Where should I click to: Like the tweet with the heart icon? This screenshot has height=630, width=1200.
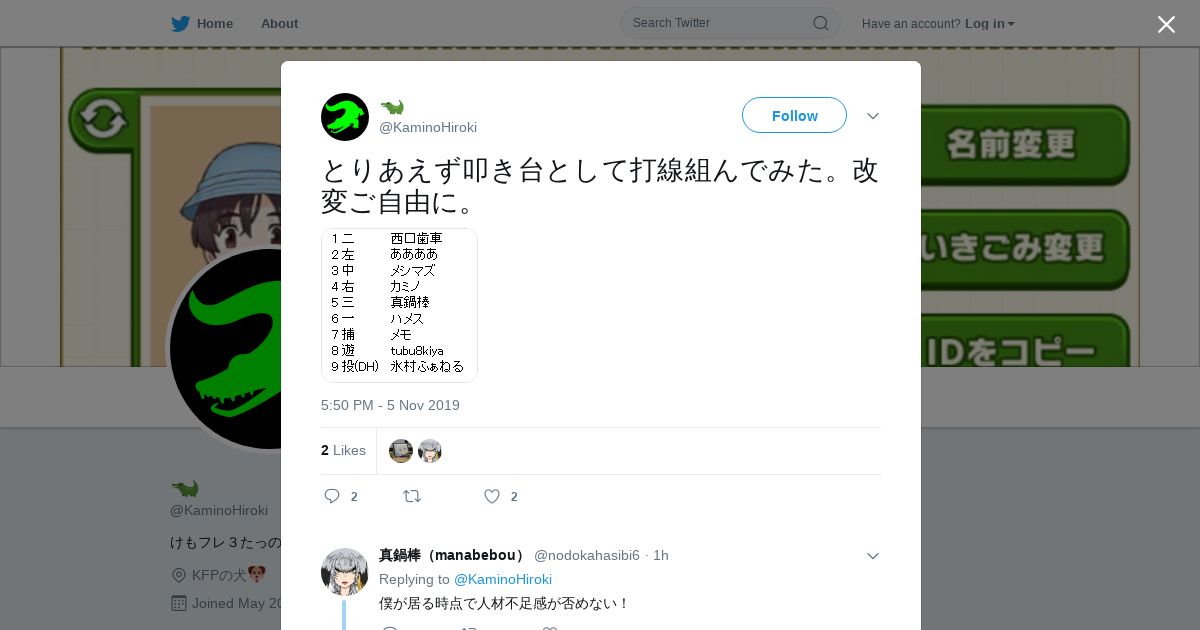492,496
